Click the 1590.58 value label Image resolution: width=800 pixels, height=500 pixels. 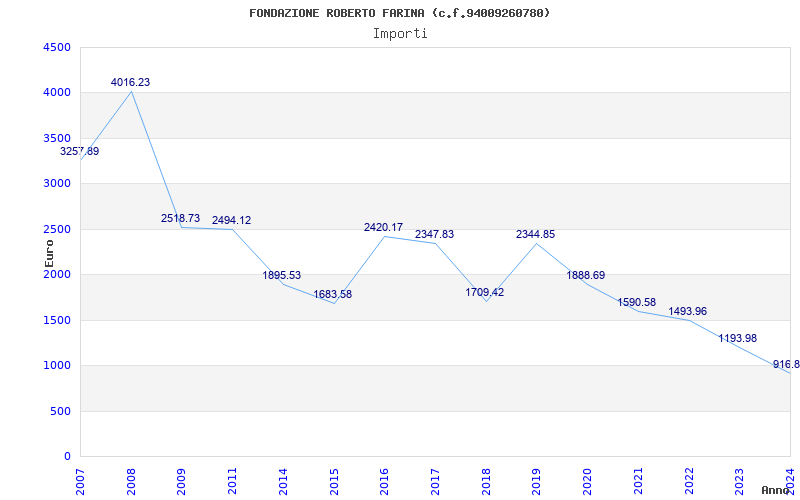click(x=637, y=302)
